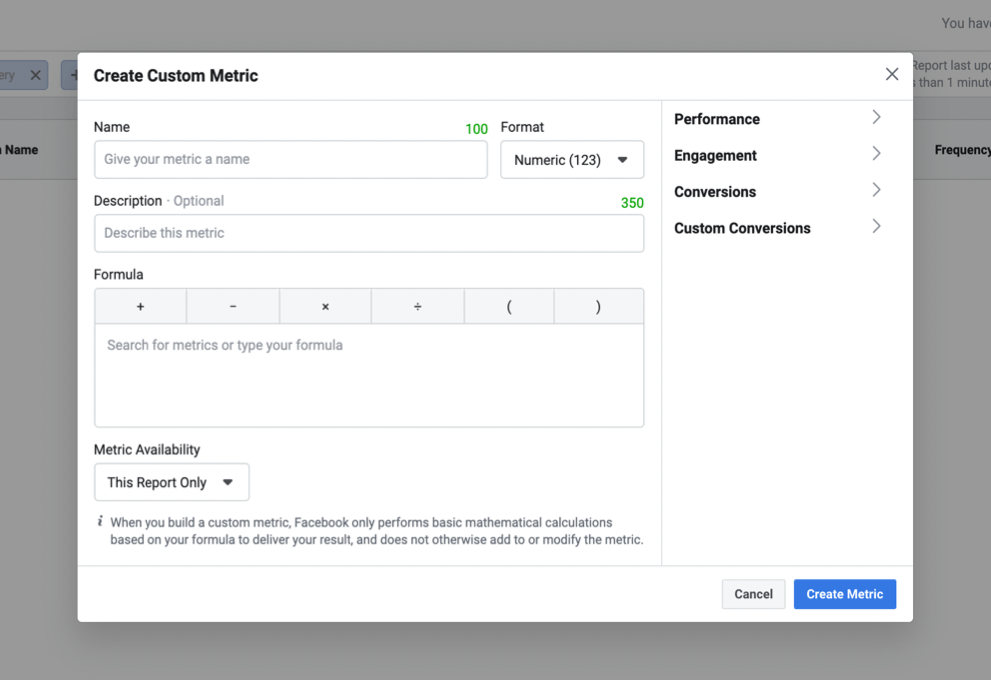Expand the Conversions metrics category

click(778, 191)
